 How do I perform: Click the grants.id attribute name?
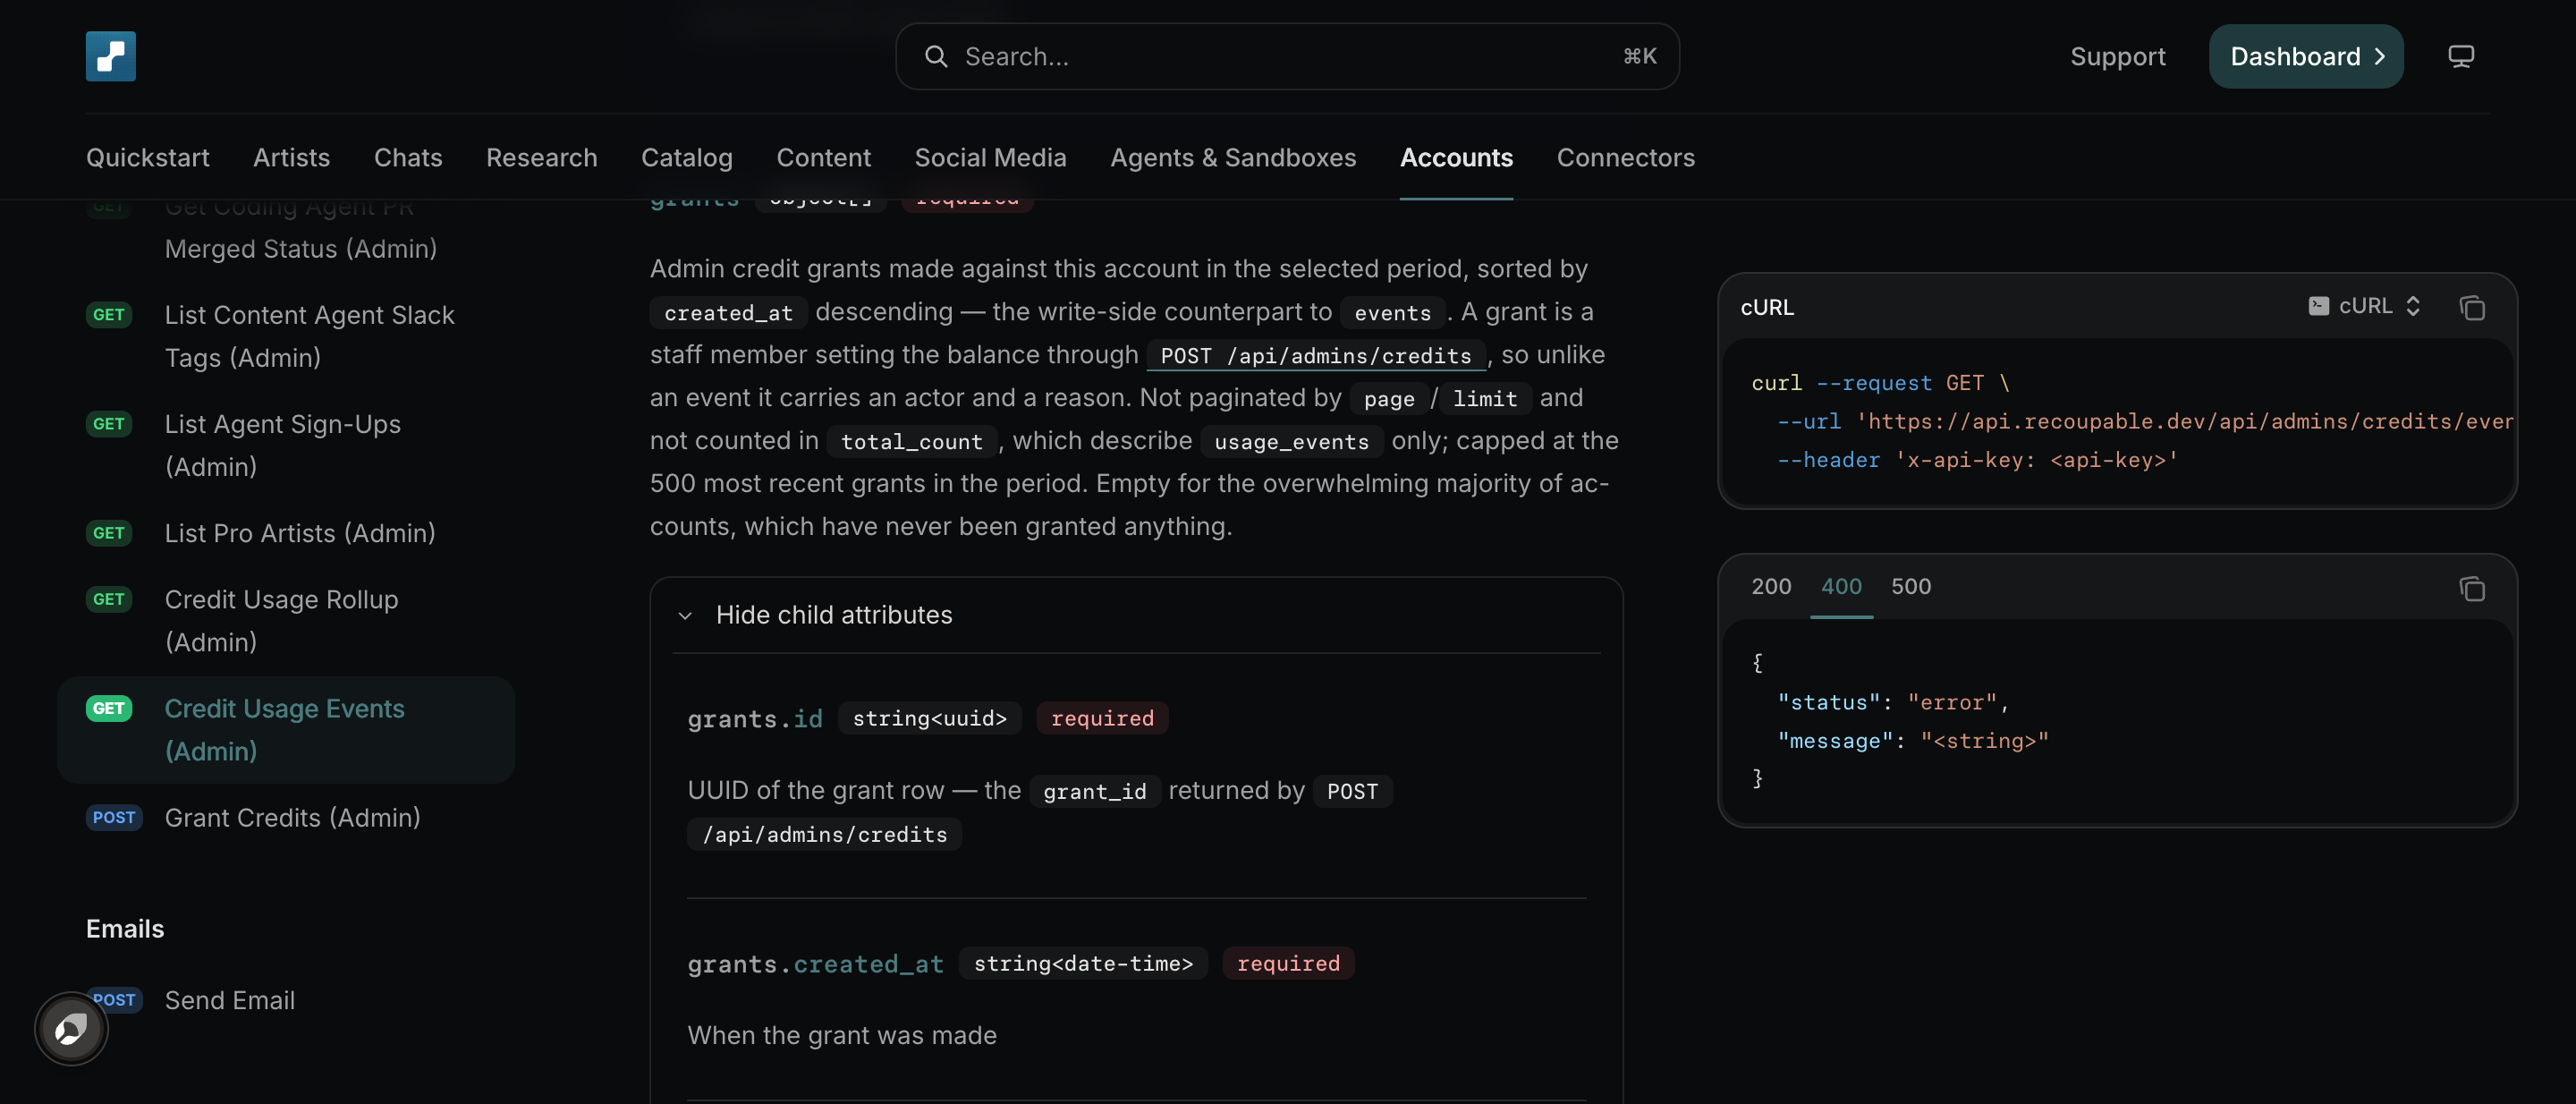(x=755, y=718)
